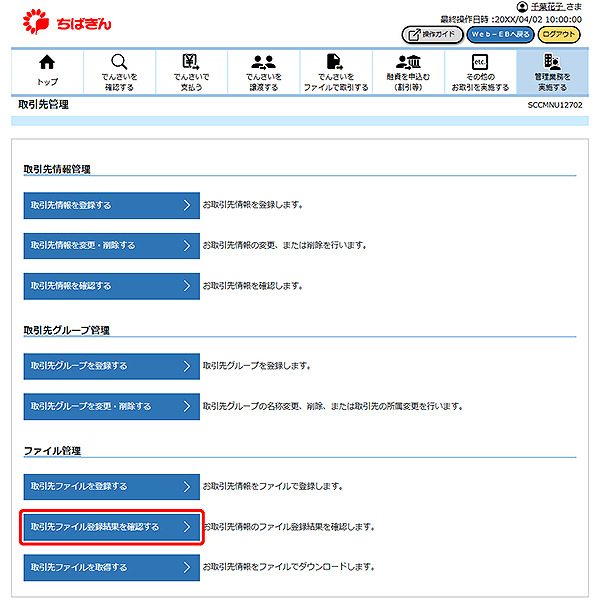Image resolution: width=600 pixels, height=609 pixels.
Task: Return via Web-EBへ戻る button
Action: (x=500, y=35)
